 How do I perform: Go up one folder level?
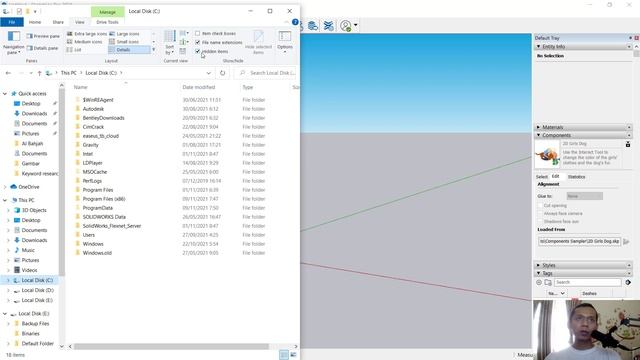pos(39,73)
